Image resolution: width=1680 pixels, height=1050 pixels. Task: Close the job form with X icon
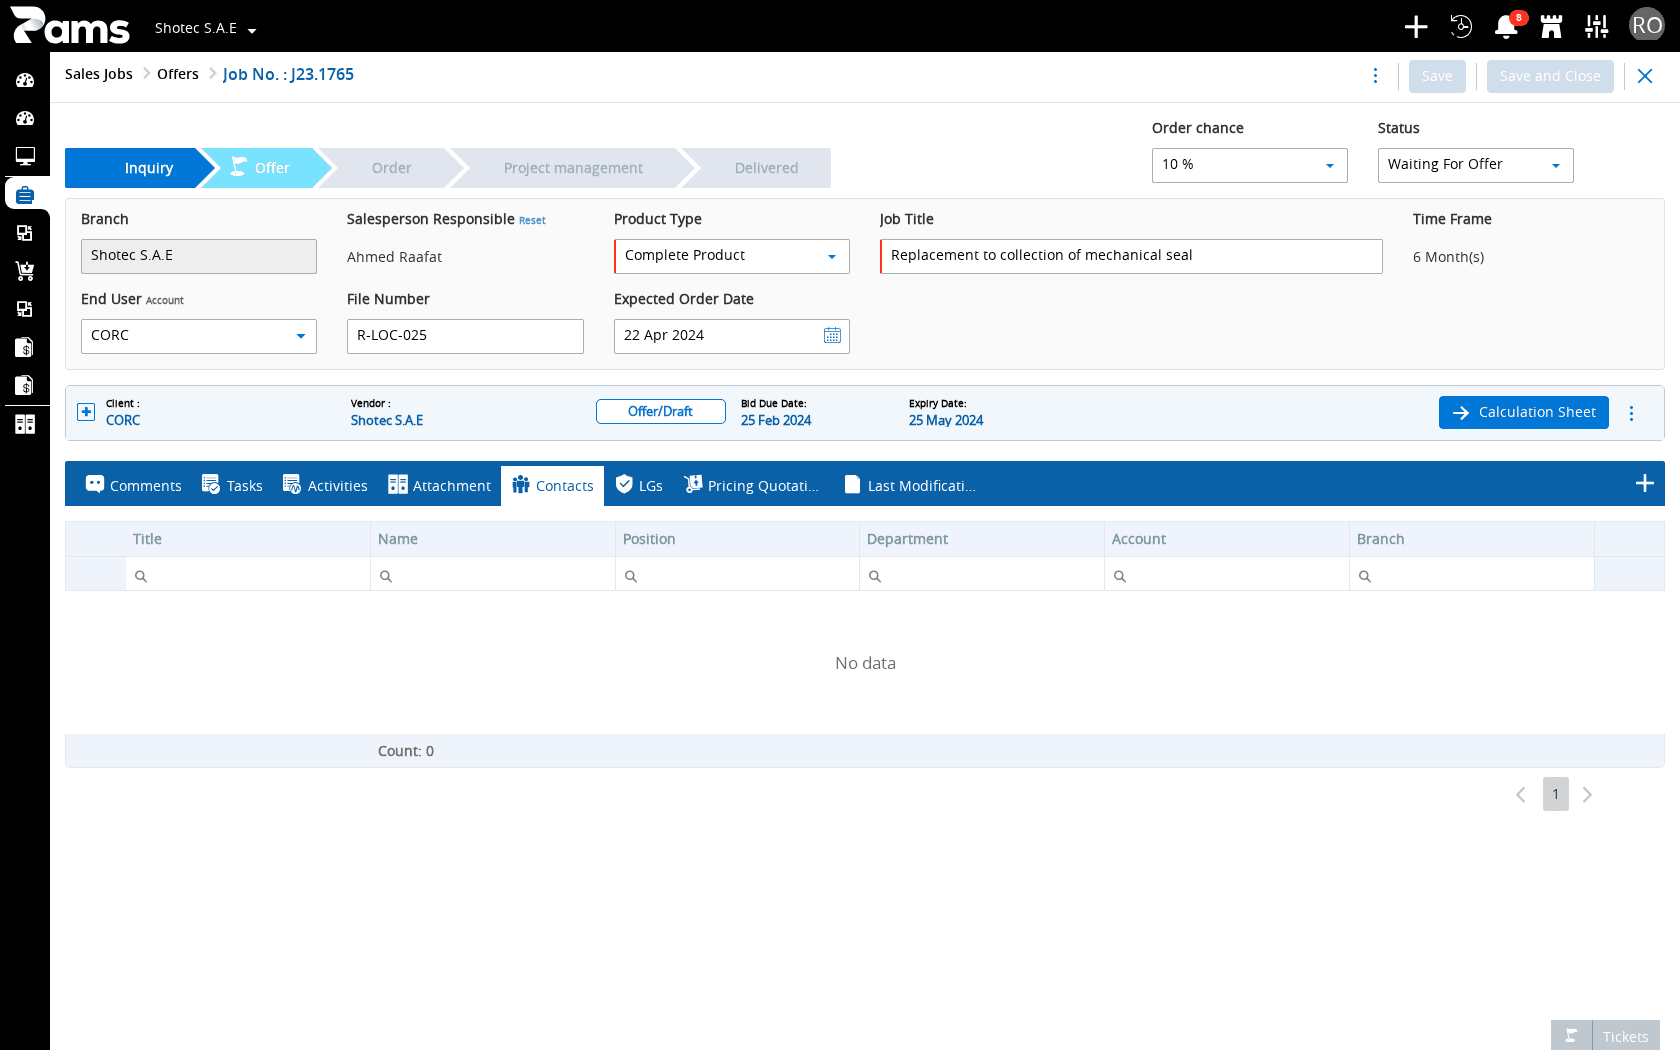click(x=1645, y=76)
